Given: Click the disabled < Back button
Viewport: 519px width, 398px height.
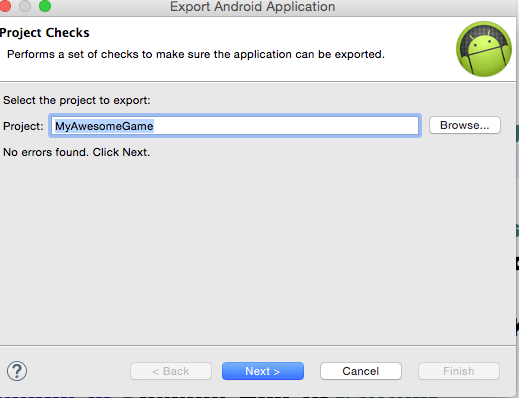Looking at the screenshot, I should pos(171,371).
